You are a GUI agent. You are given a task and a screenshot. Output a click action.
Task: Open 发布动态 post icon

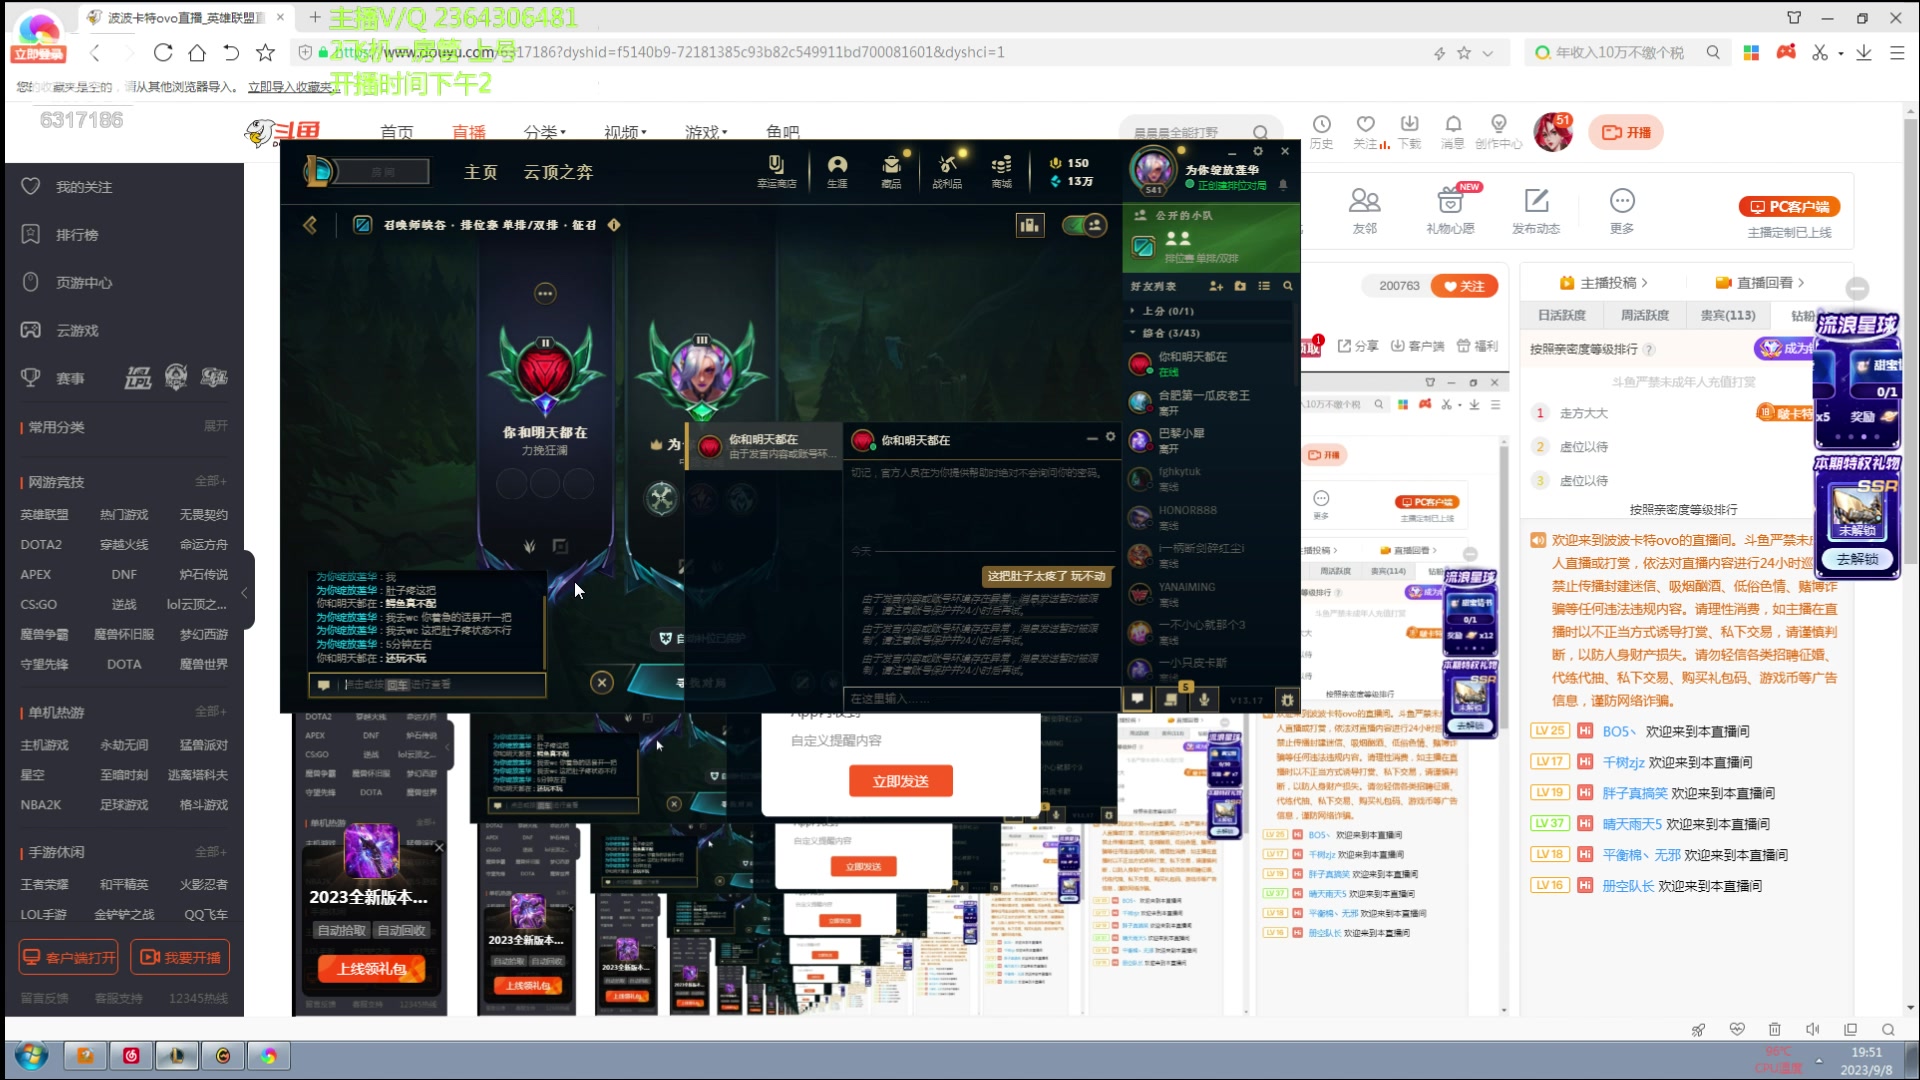tap(1536, 210)
